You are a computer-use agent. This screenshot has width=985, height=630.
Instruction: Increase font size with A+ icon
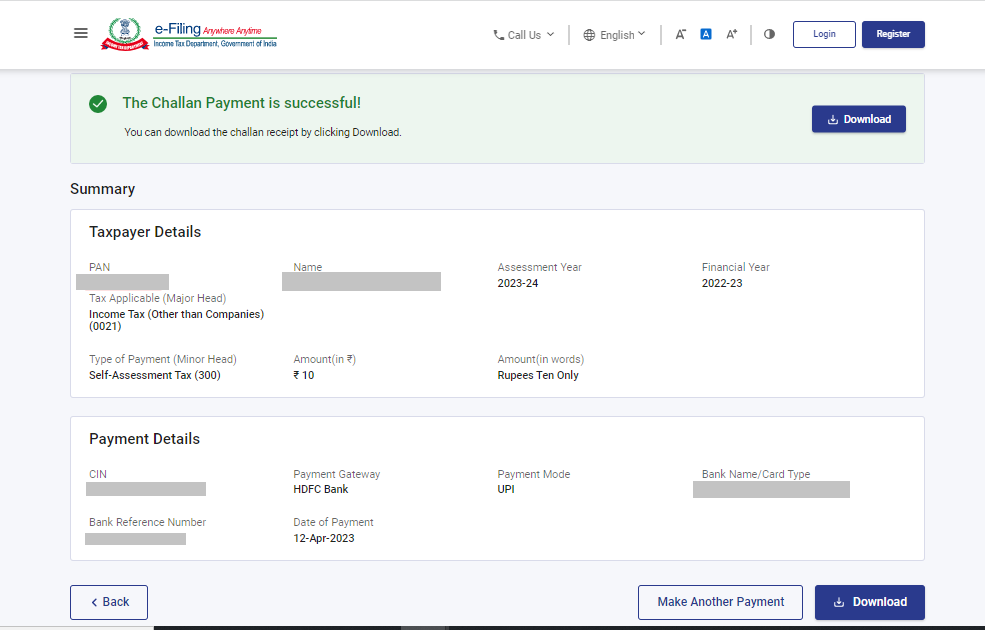click(732, 34)
